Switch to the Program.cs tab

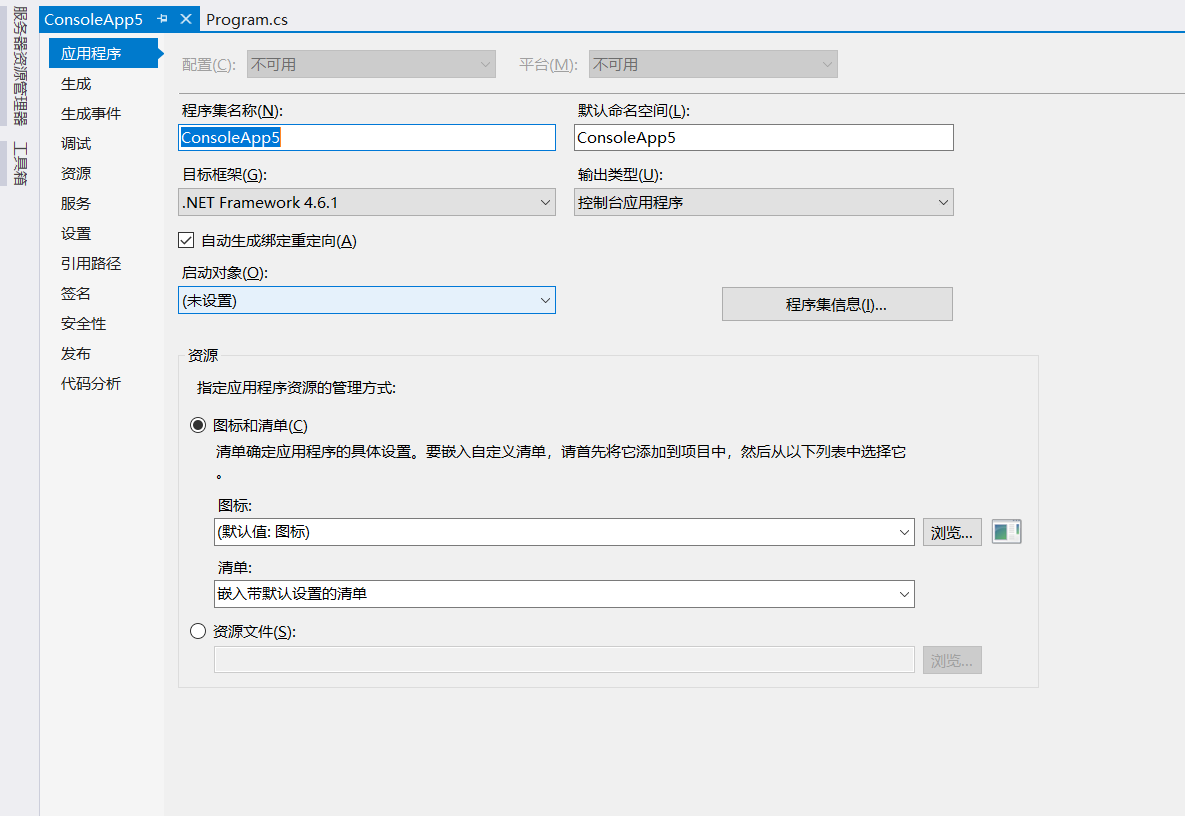point(246,20)
